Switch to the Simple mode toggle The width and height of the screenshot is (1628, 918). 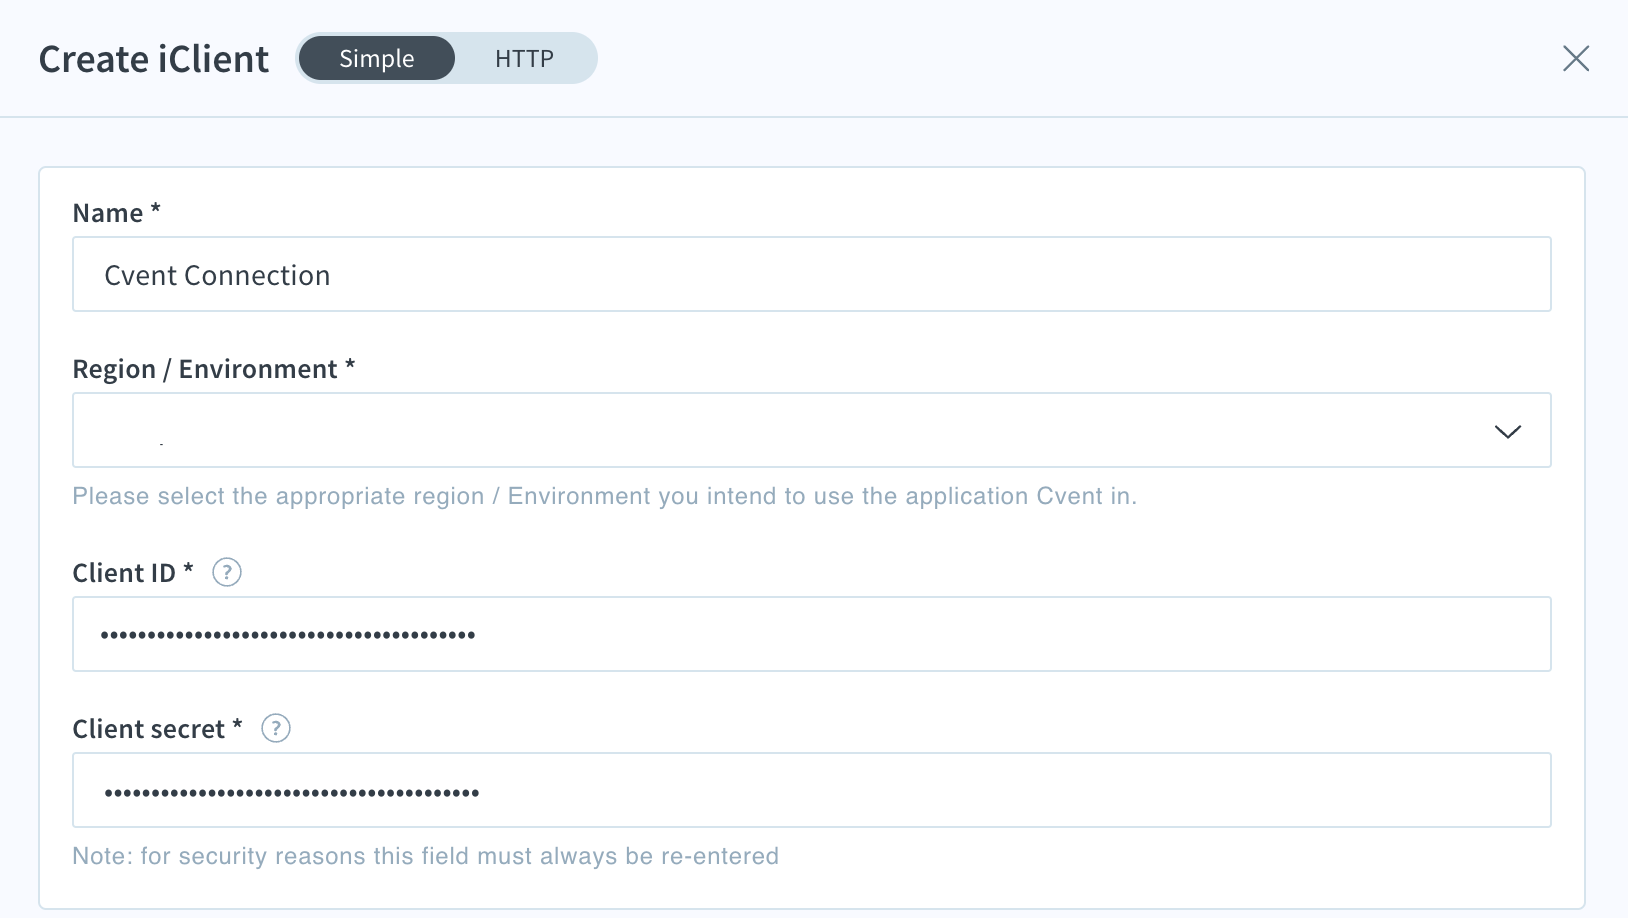point(377,58)
